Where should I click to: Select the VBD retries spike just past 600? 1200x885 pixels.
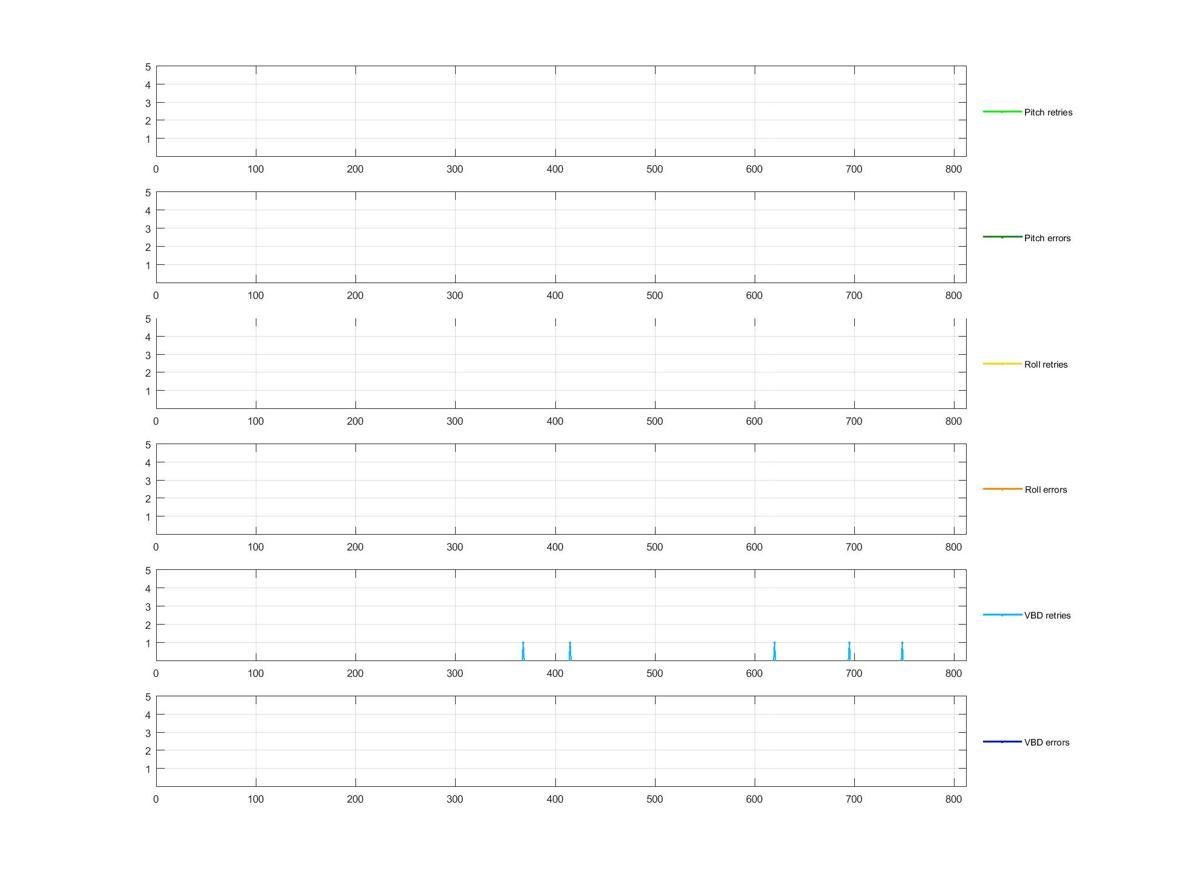(x=774, y=651)
